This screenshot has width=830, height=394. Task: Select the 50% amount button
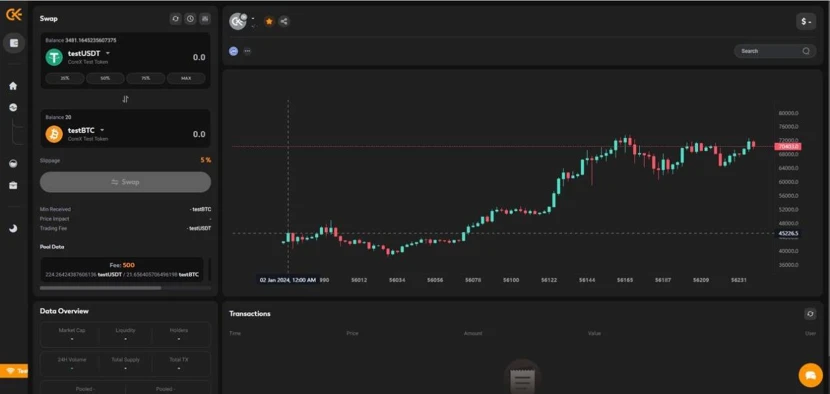105,78
